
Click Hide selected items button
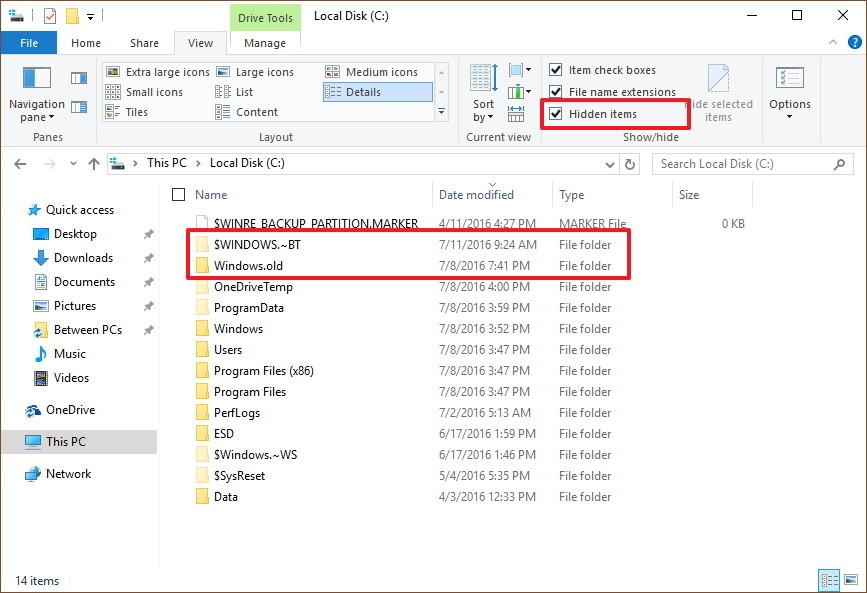tap(718, 93)
